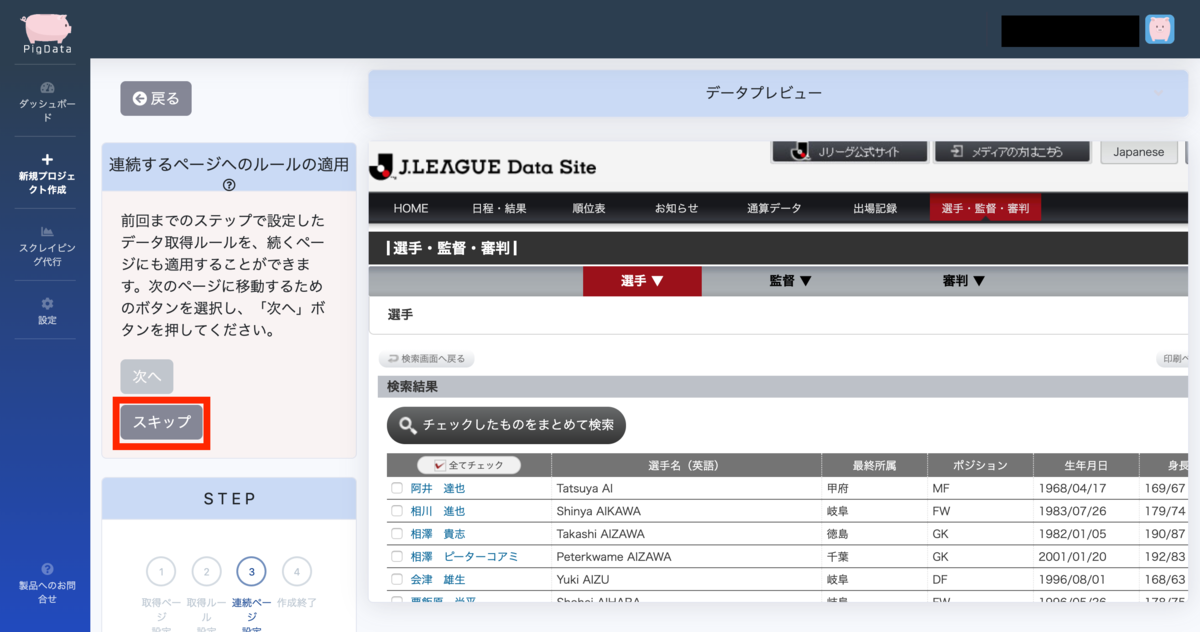Check the box for 相澤 ピーターコアミ

pyautogui.click(x=397, y=556)
